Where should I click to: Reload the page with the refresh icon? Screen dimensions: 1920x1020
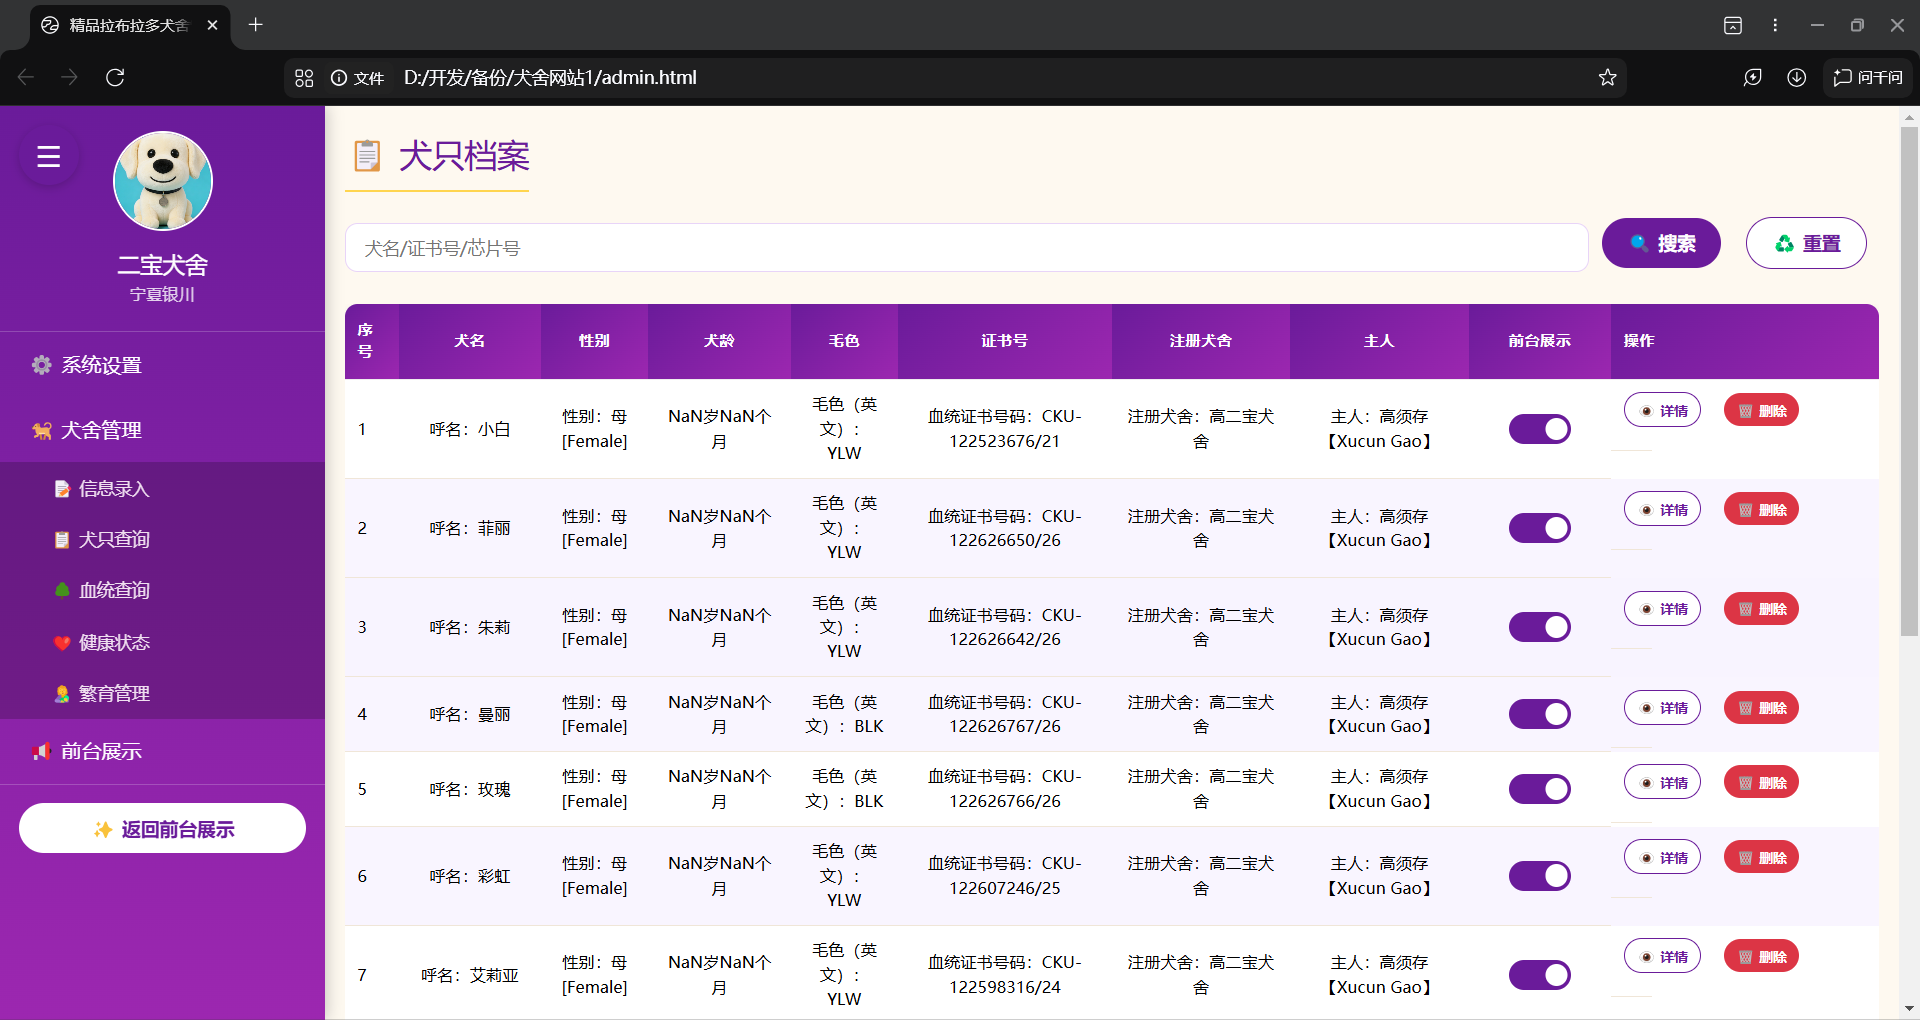coord(115,78)
